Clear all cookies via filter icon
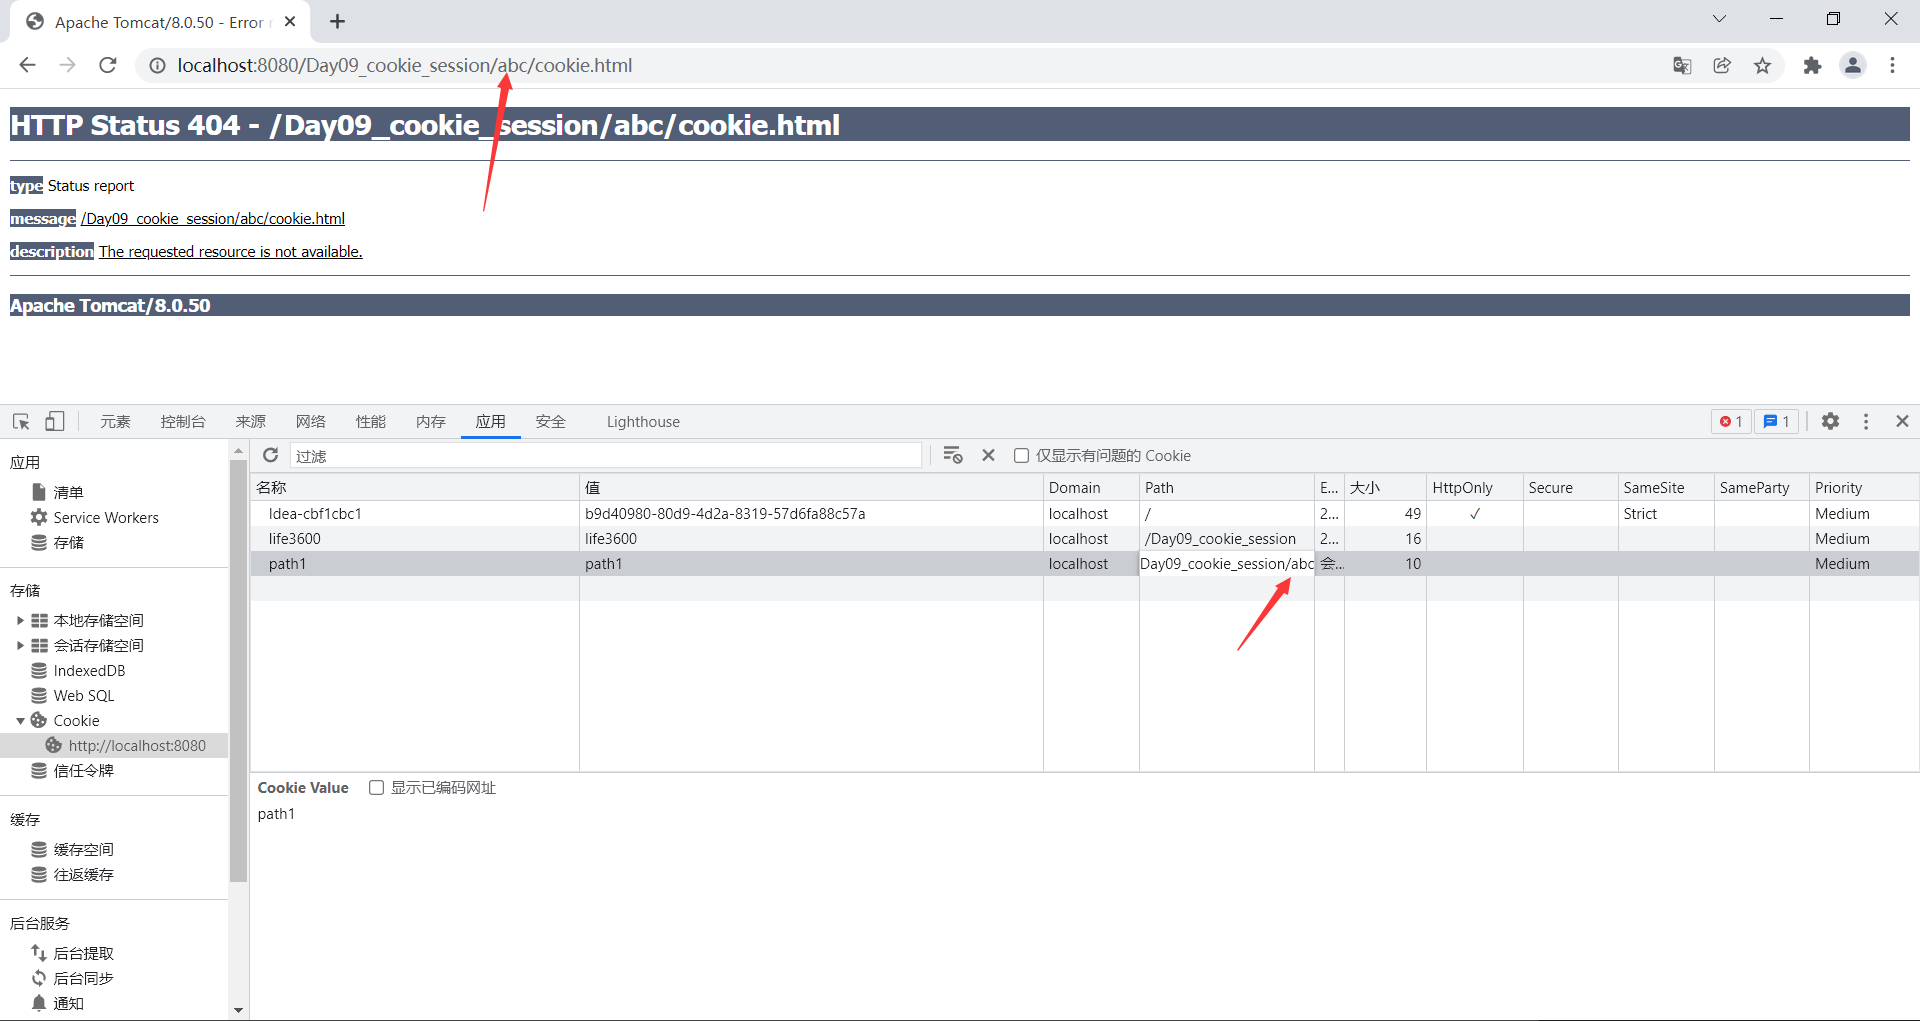 point(953,455)
